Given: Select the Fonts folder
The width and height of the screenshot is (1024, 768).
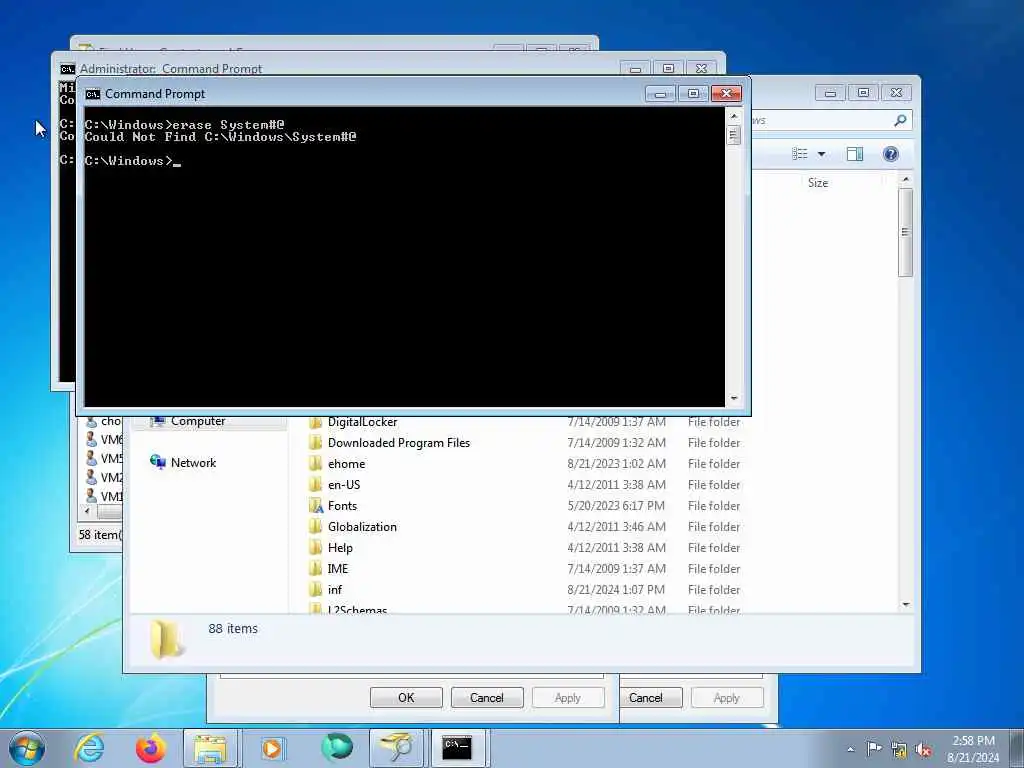Looking at the screenshot, I should pos(342,505).
